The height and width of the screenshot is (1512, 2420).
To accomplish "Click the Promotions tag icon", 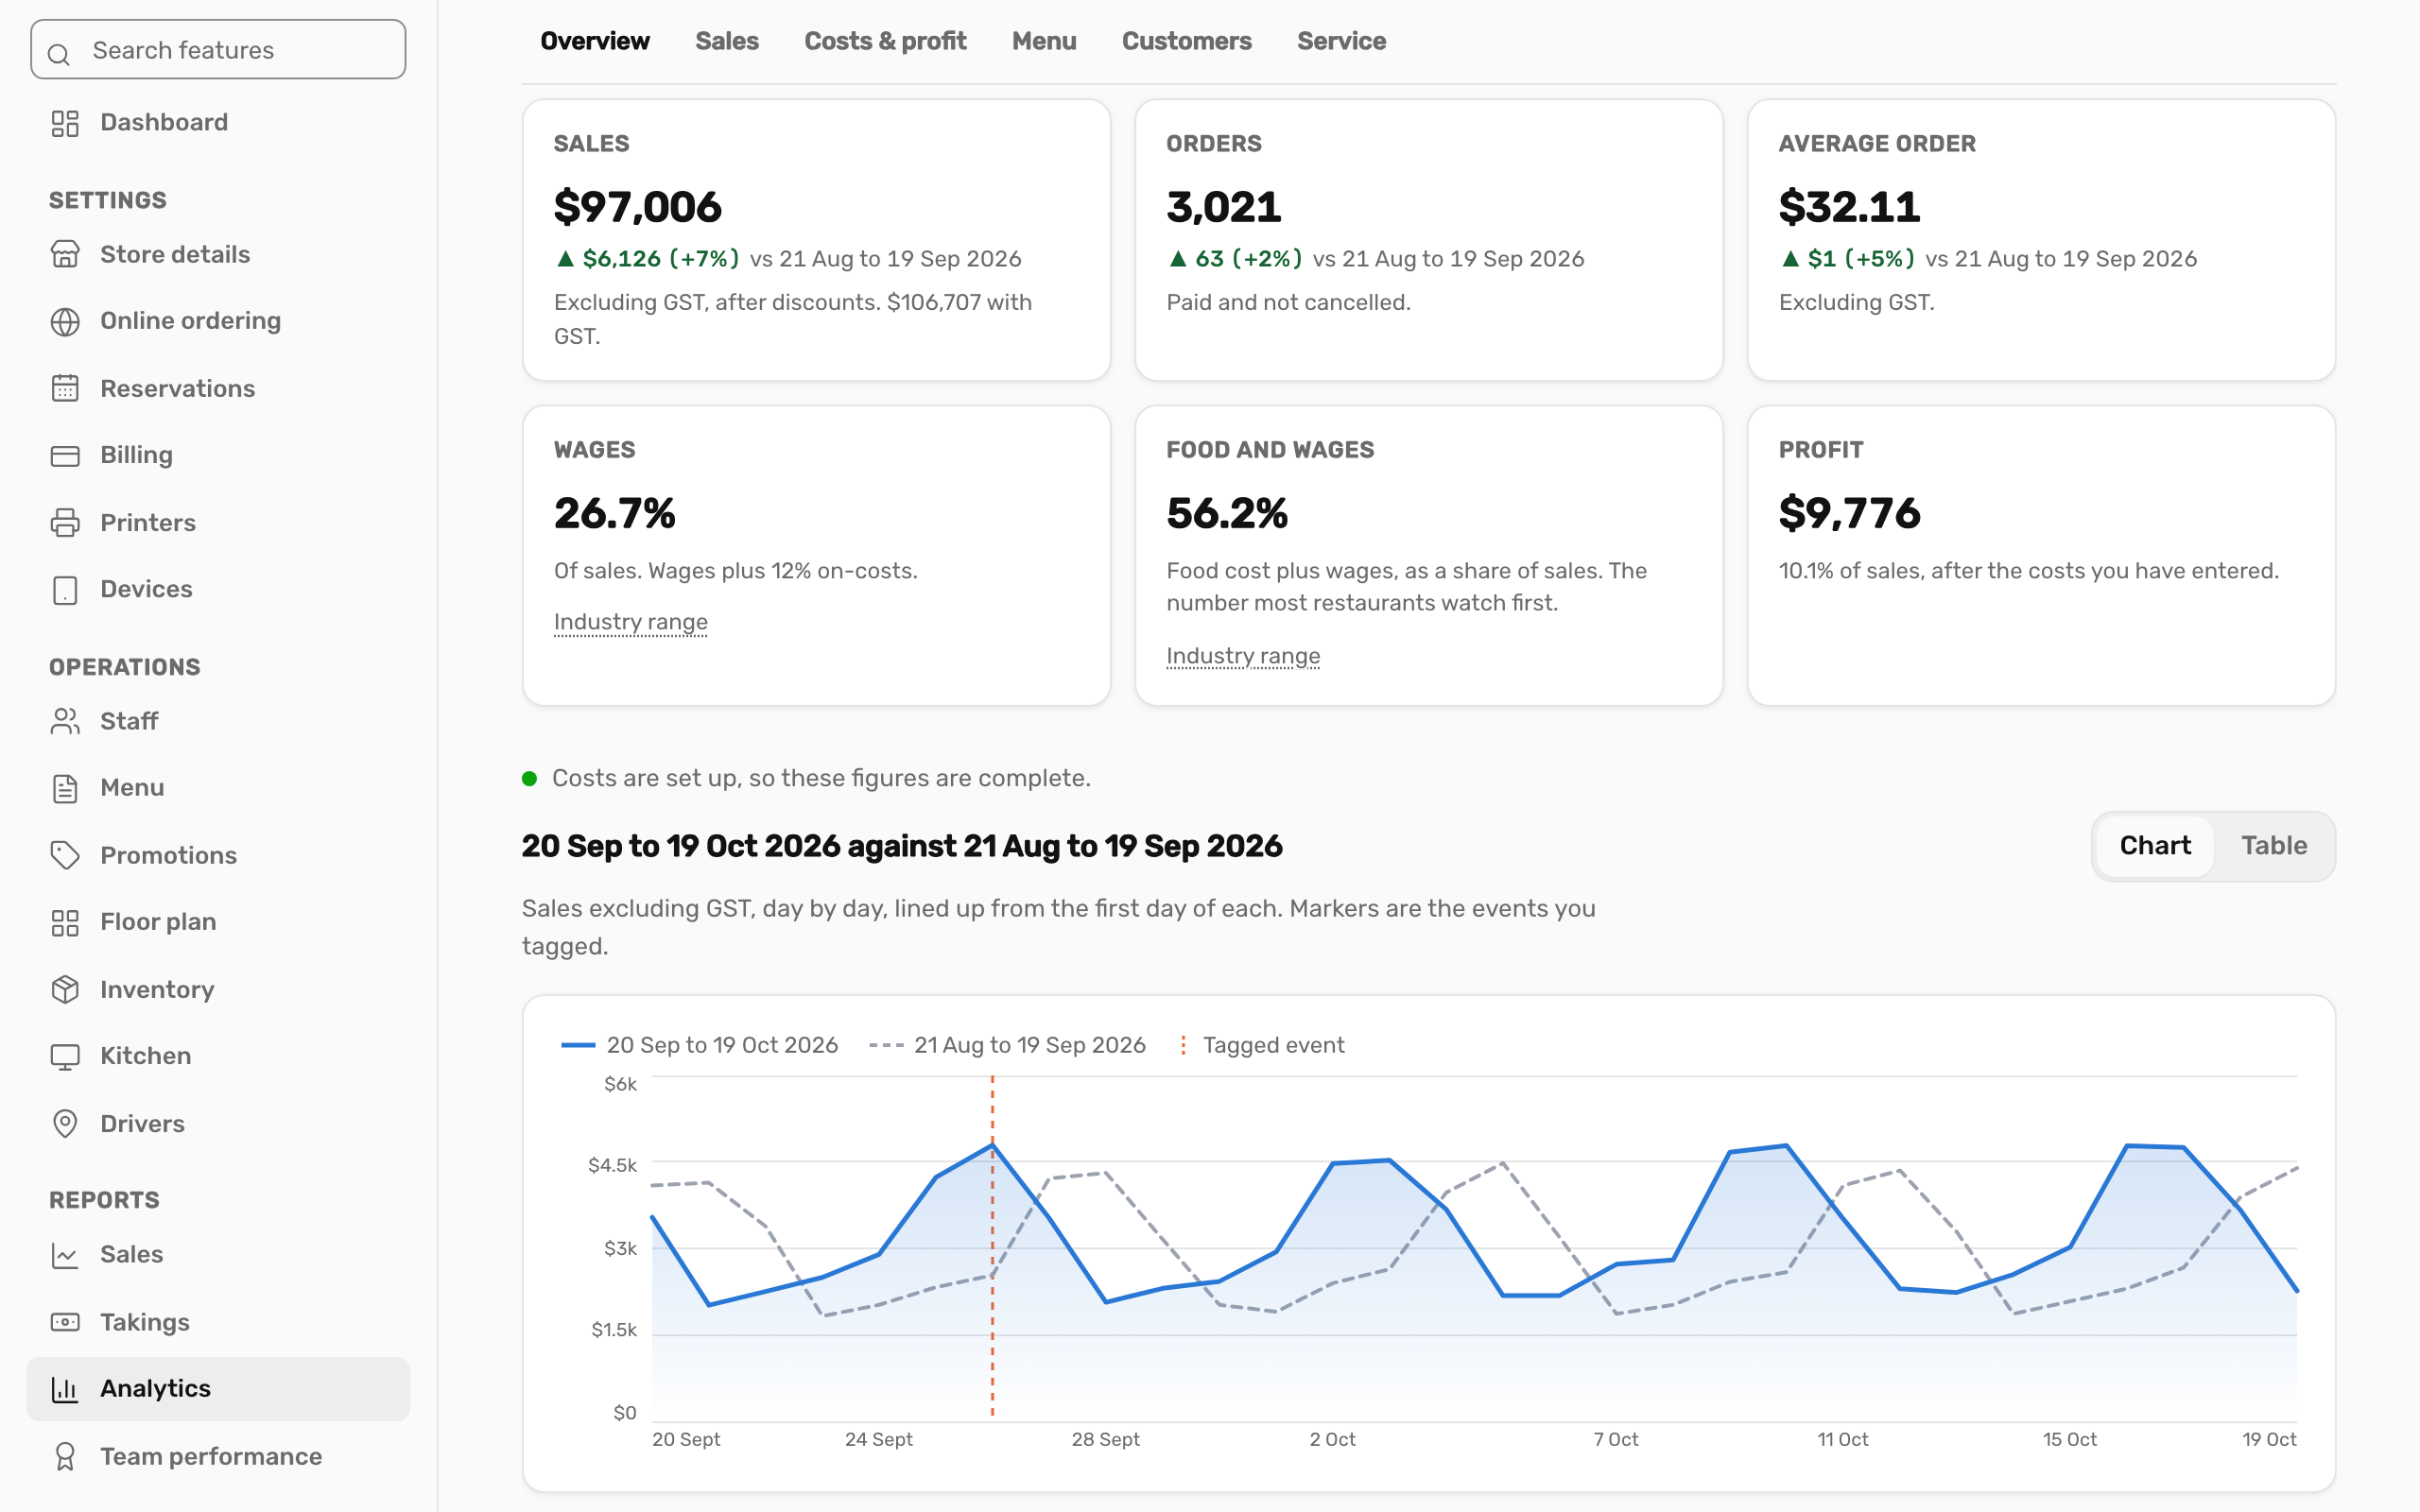I will 65,855.
